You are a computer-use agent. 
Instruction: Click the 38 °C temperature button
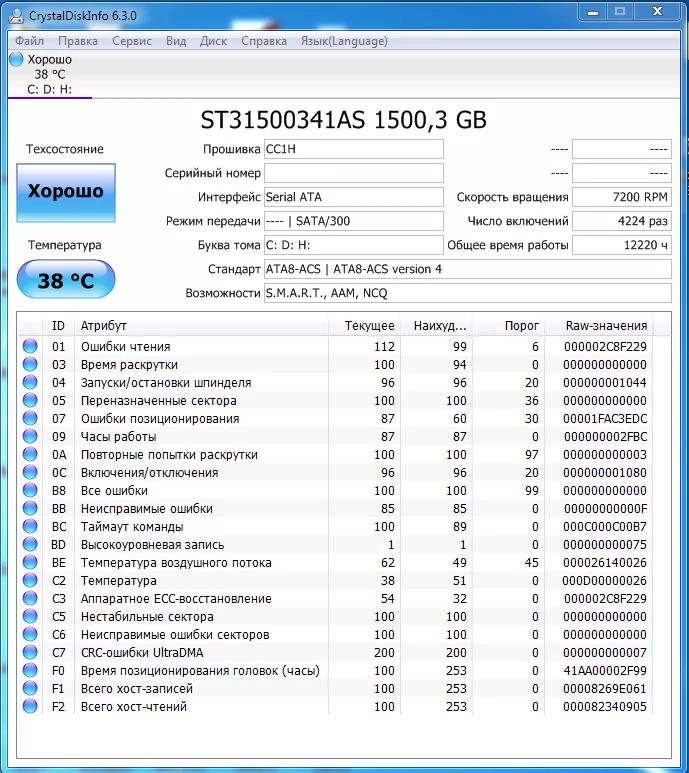66,280
